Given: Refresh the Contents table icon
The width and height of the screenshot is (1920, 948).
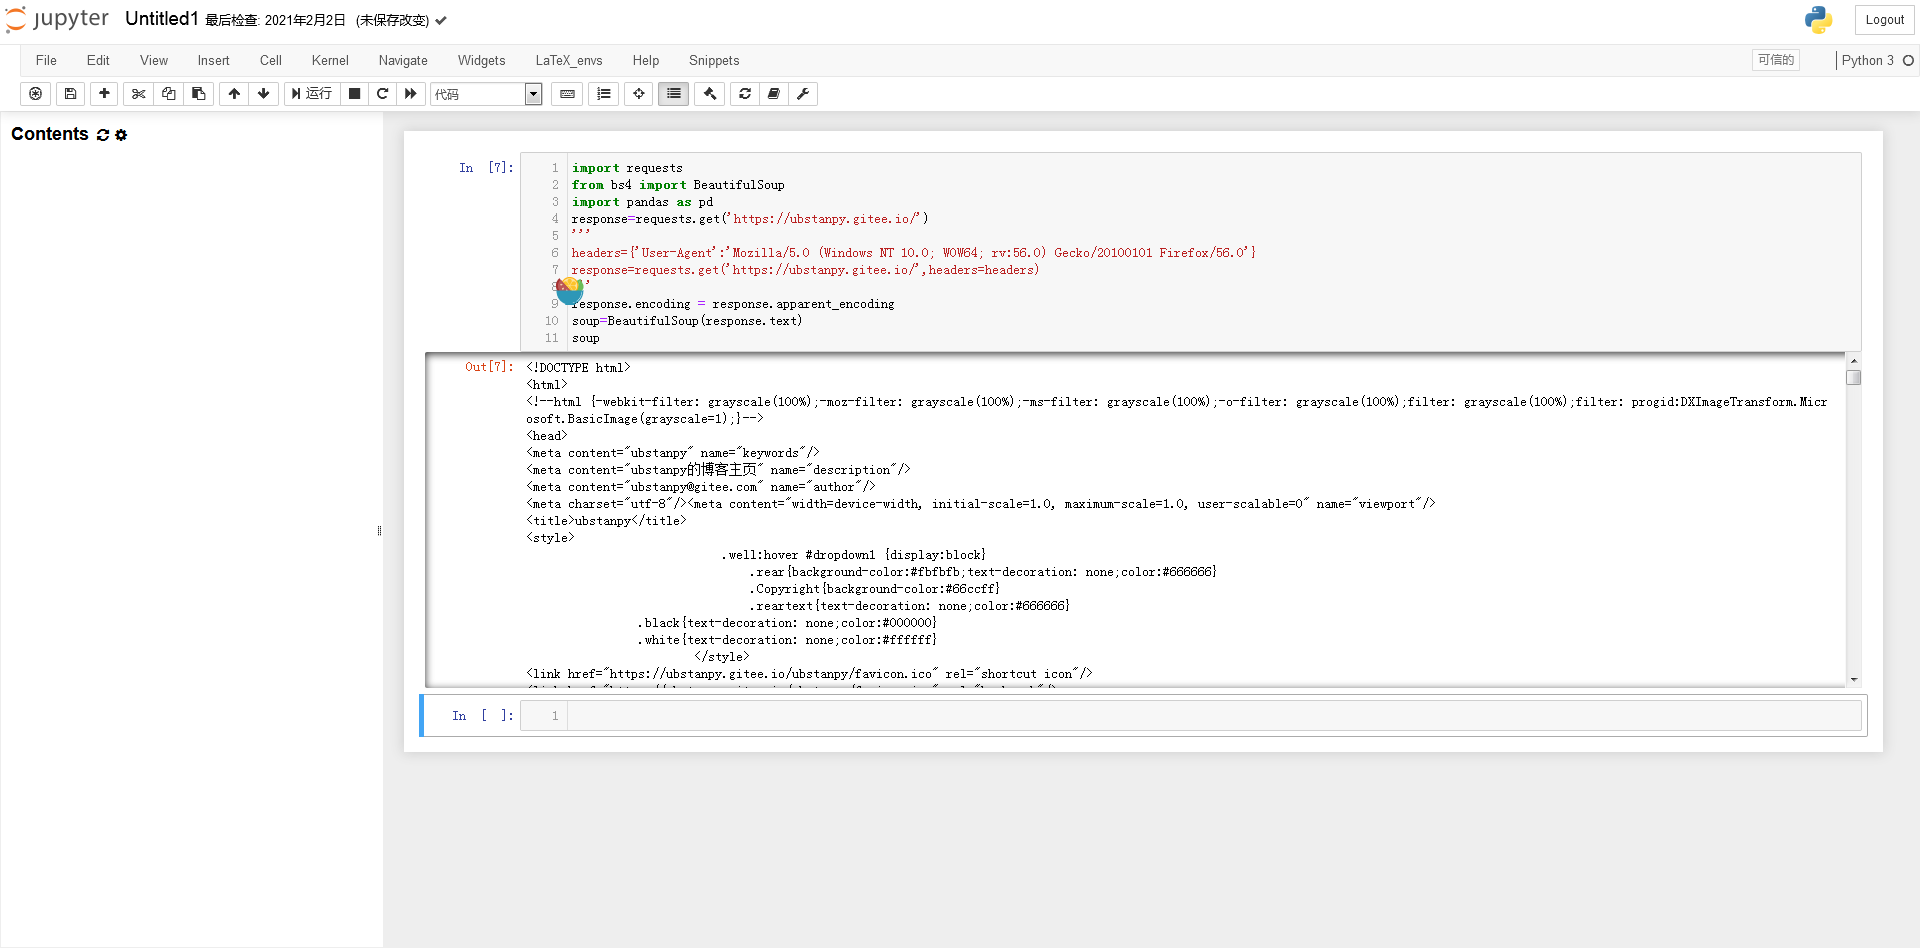Looking at the screenshot, I should pos(103,135).
